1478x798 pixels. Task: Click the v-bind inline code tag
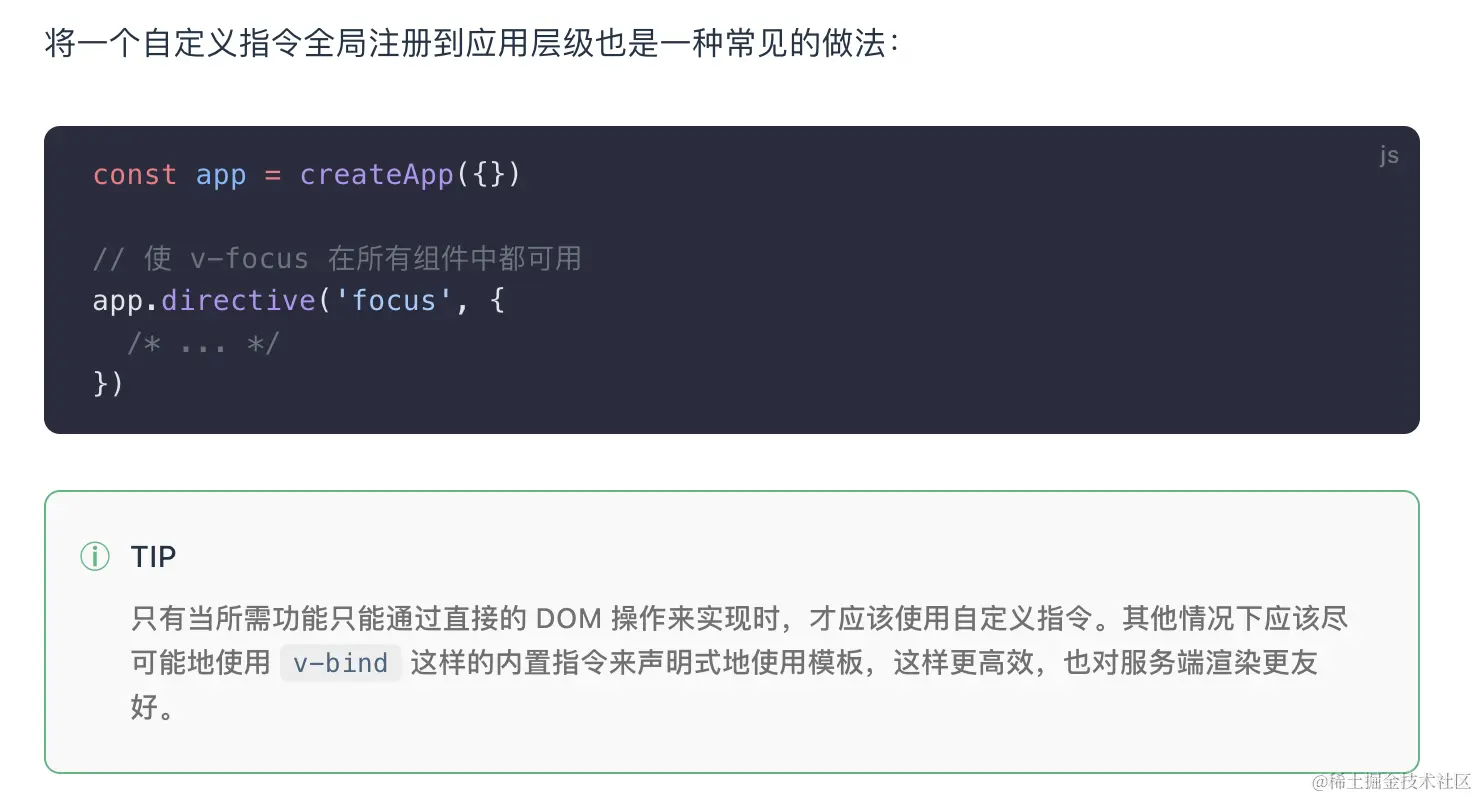341,663
